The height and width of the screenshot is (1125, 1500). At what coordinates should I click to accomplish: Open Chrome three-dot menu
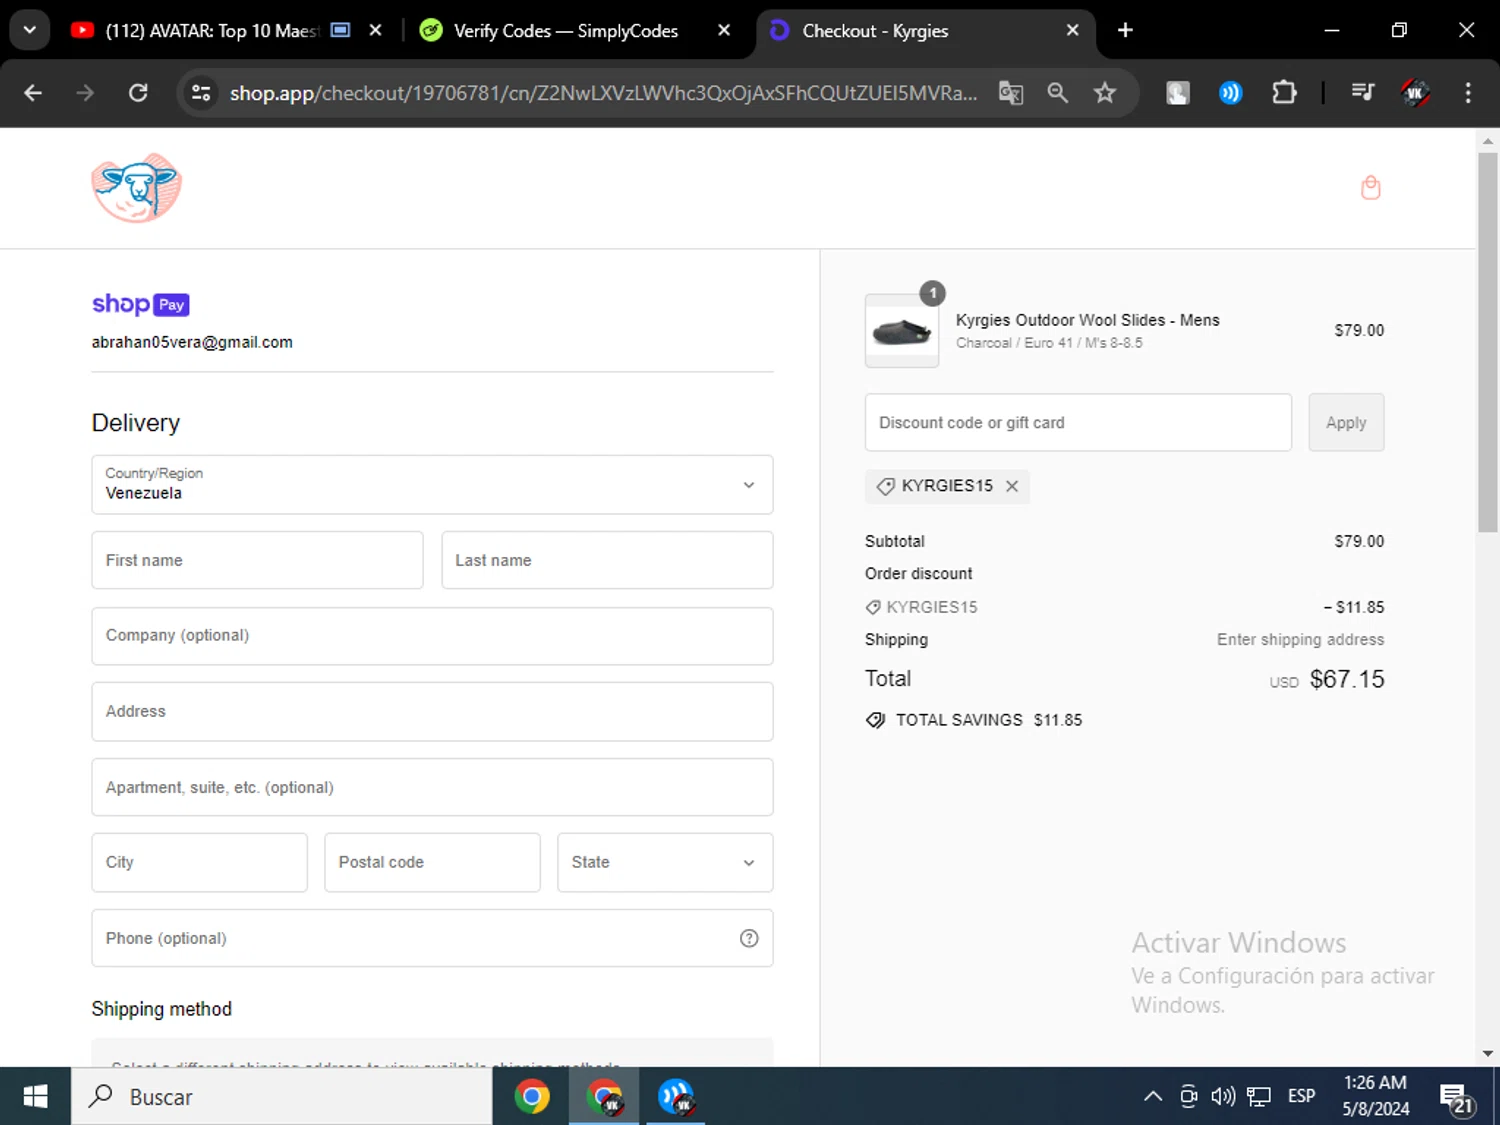(x=1468, y=93)
